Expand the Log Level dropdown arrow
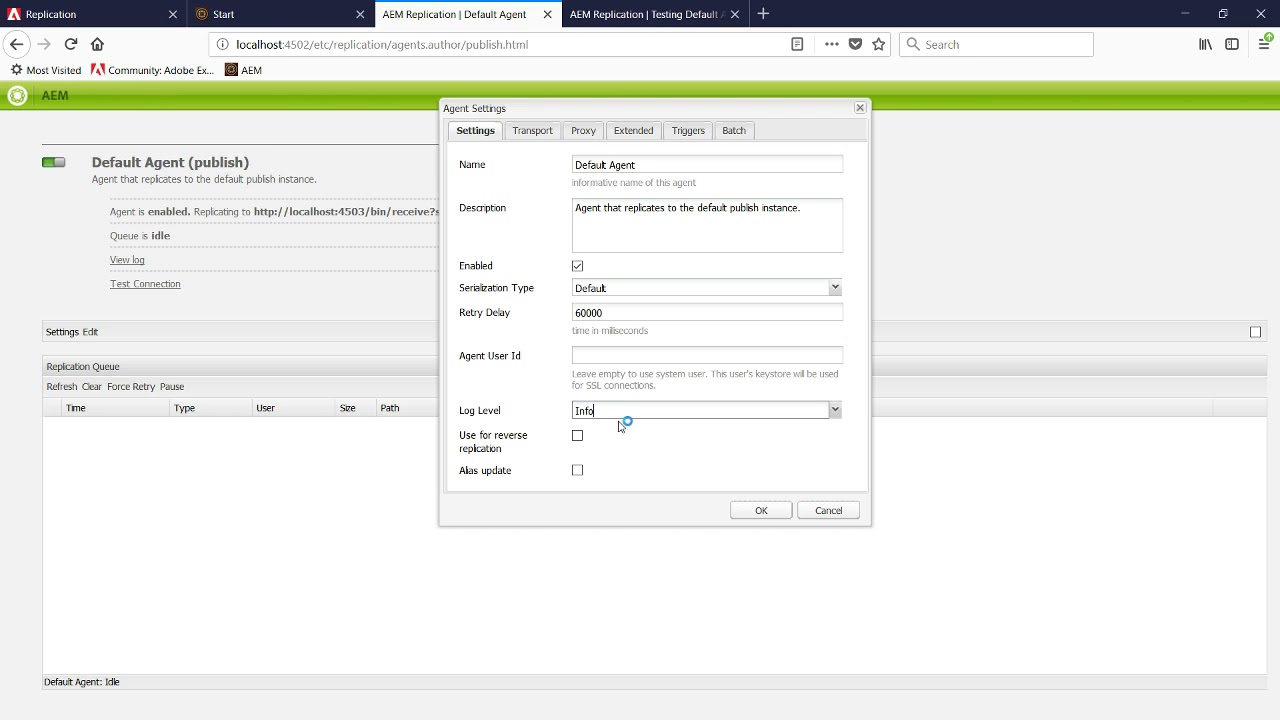The image size is (1280, 720). [835, 410]
